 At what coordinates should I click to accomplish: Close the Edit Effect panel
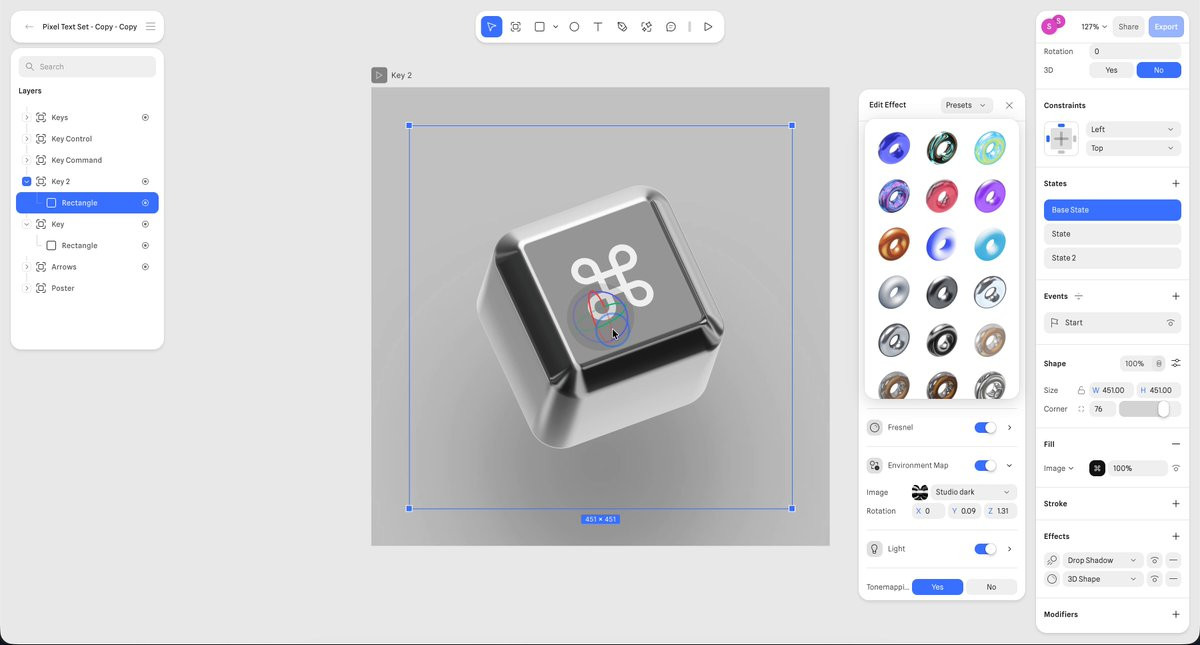pyautogui.click(x=1009, y=105)
